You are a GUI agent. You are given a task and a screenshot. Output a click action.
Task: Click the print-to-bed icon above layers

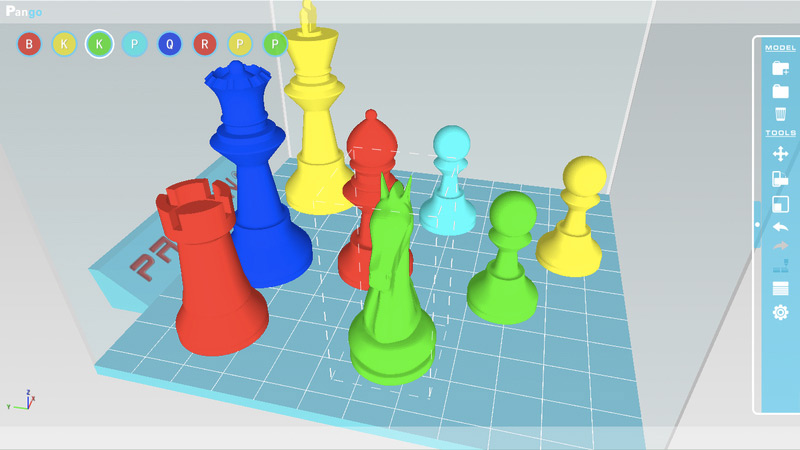(x=780, y=266)
